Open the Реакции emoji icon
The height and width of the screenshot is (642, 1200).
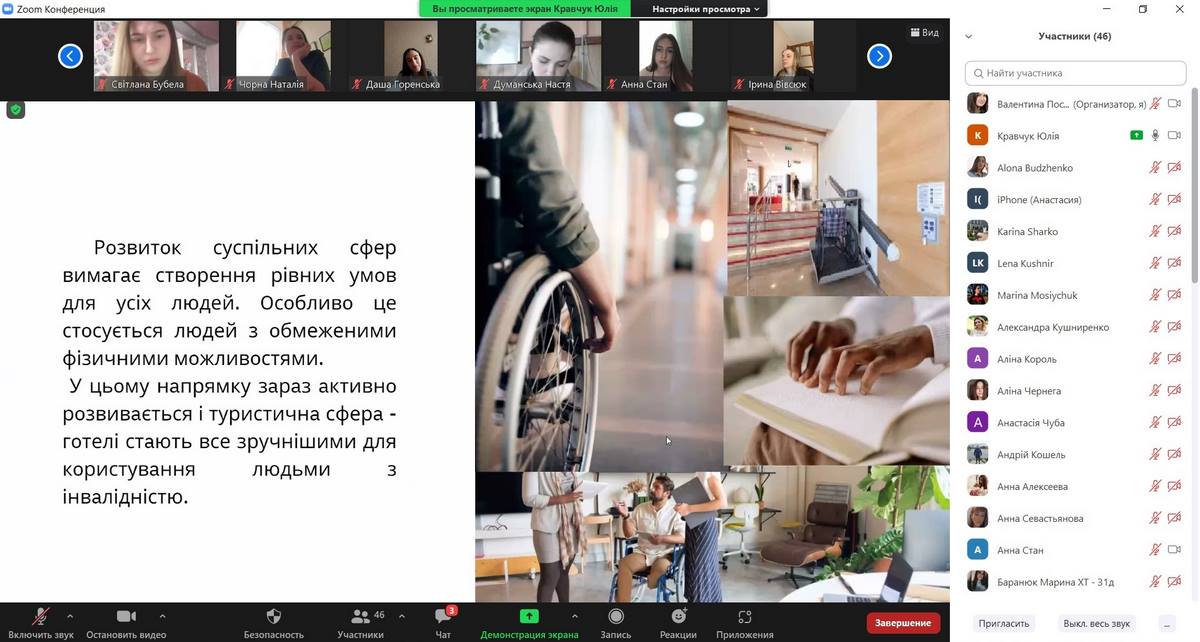tap(678, 616)
